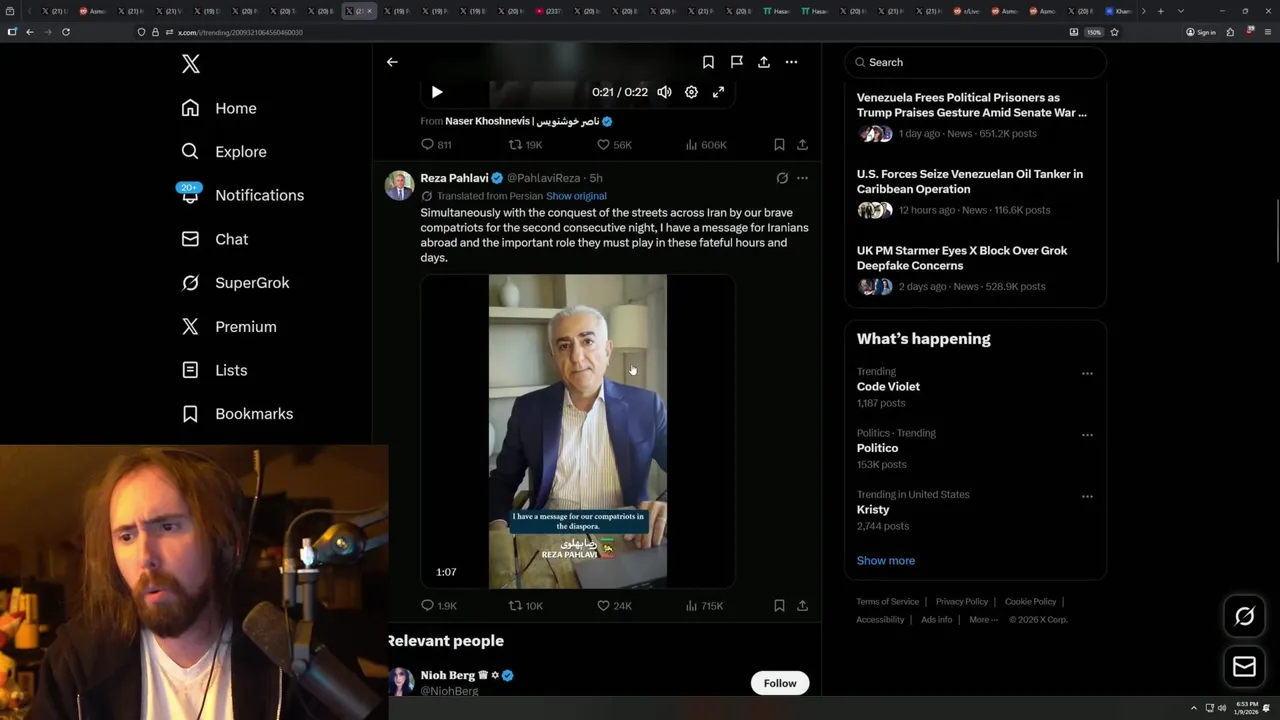
Task: Open more options for Code Violet
Action: (1087, 374)
